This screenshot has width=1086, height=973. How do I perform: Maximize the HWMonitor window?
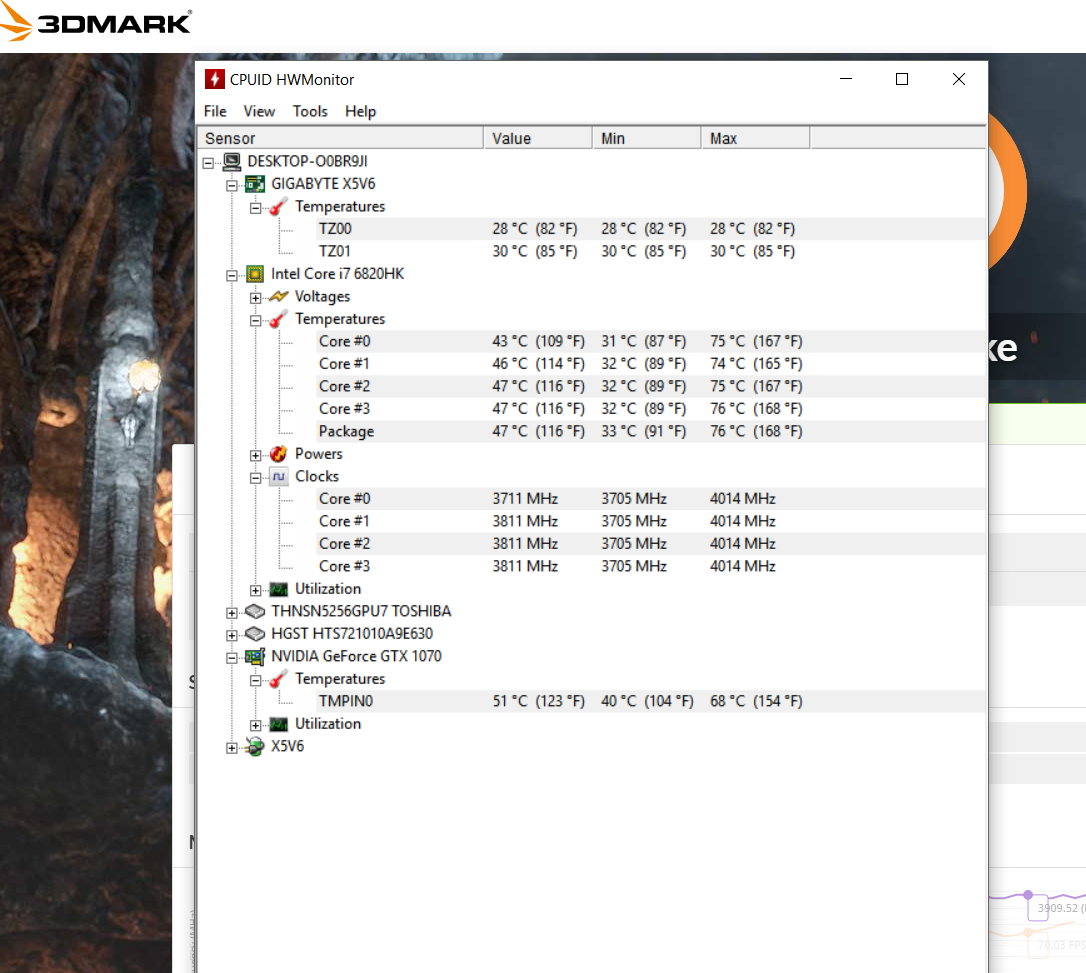(x=902, y=79)
